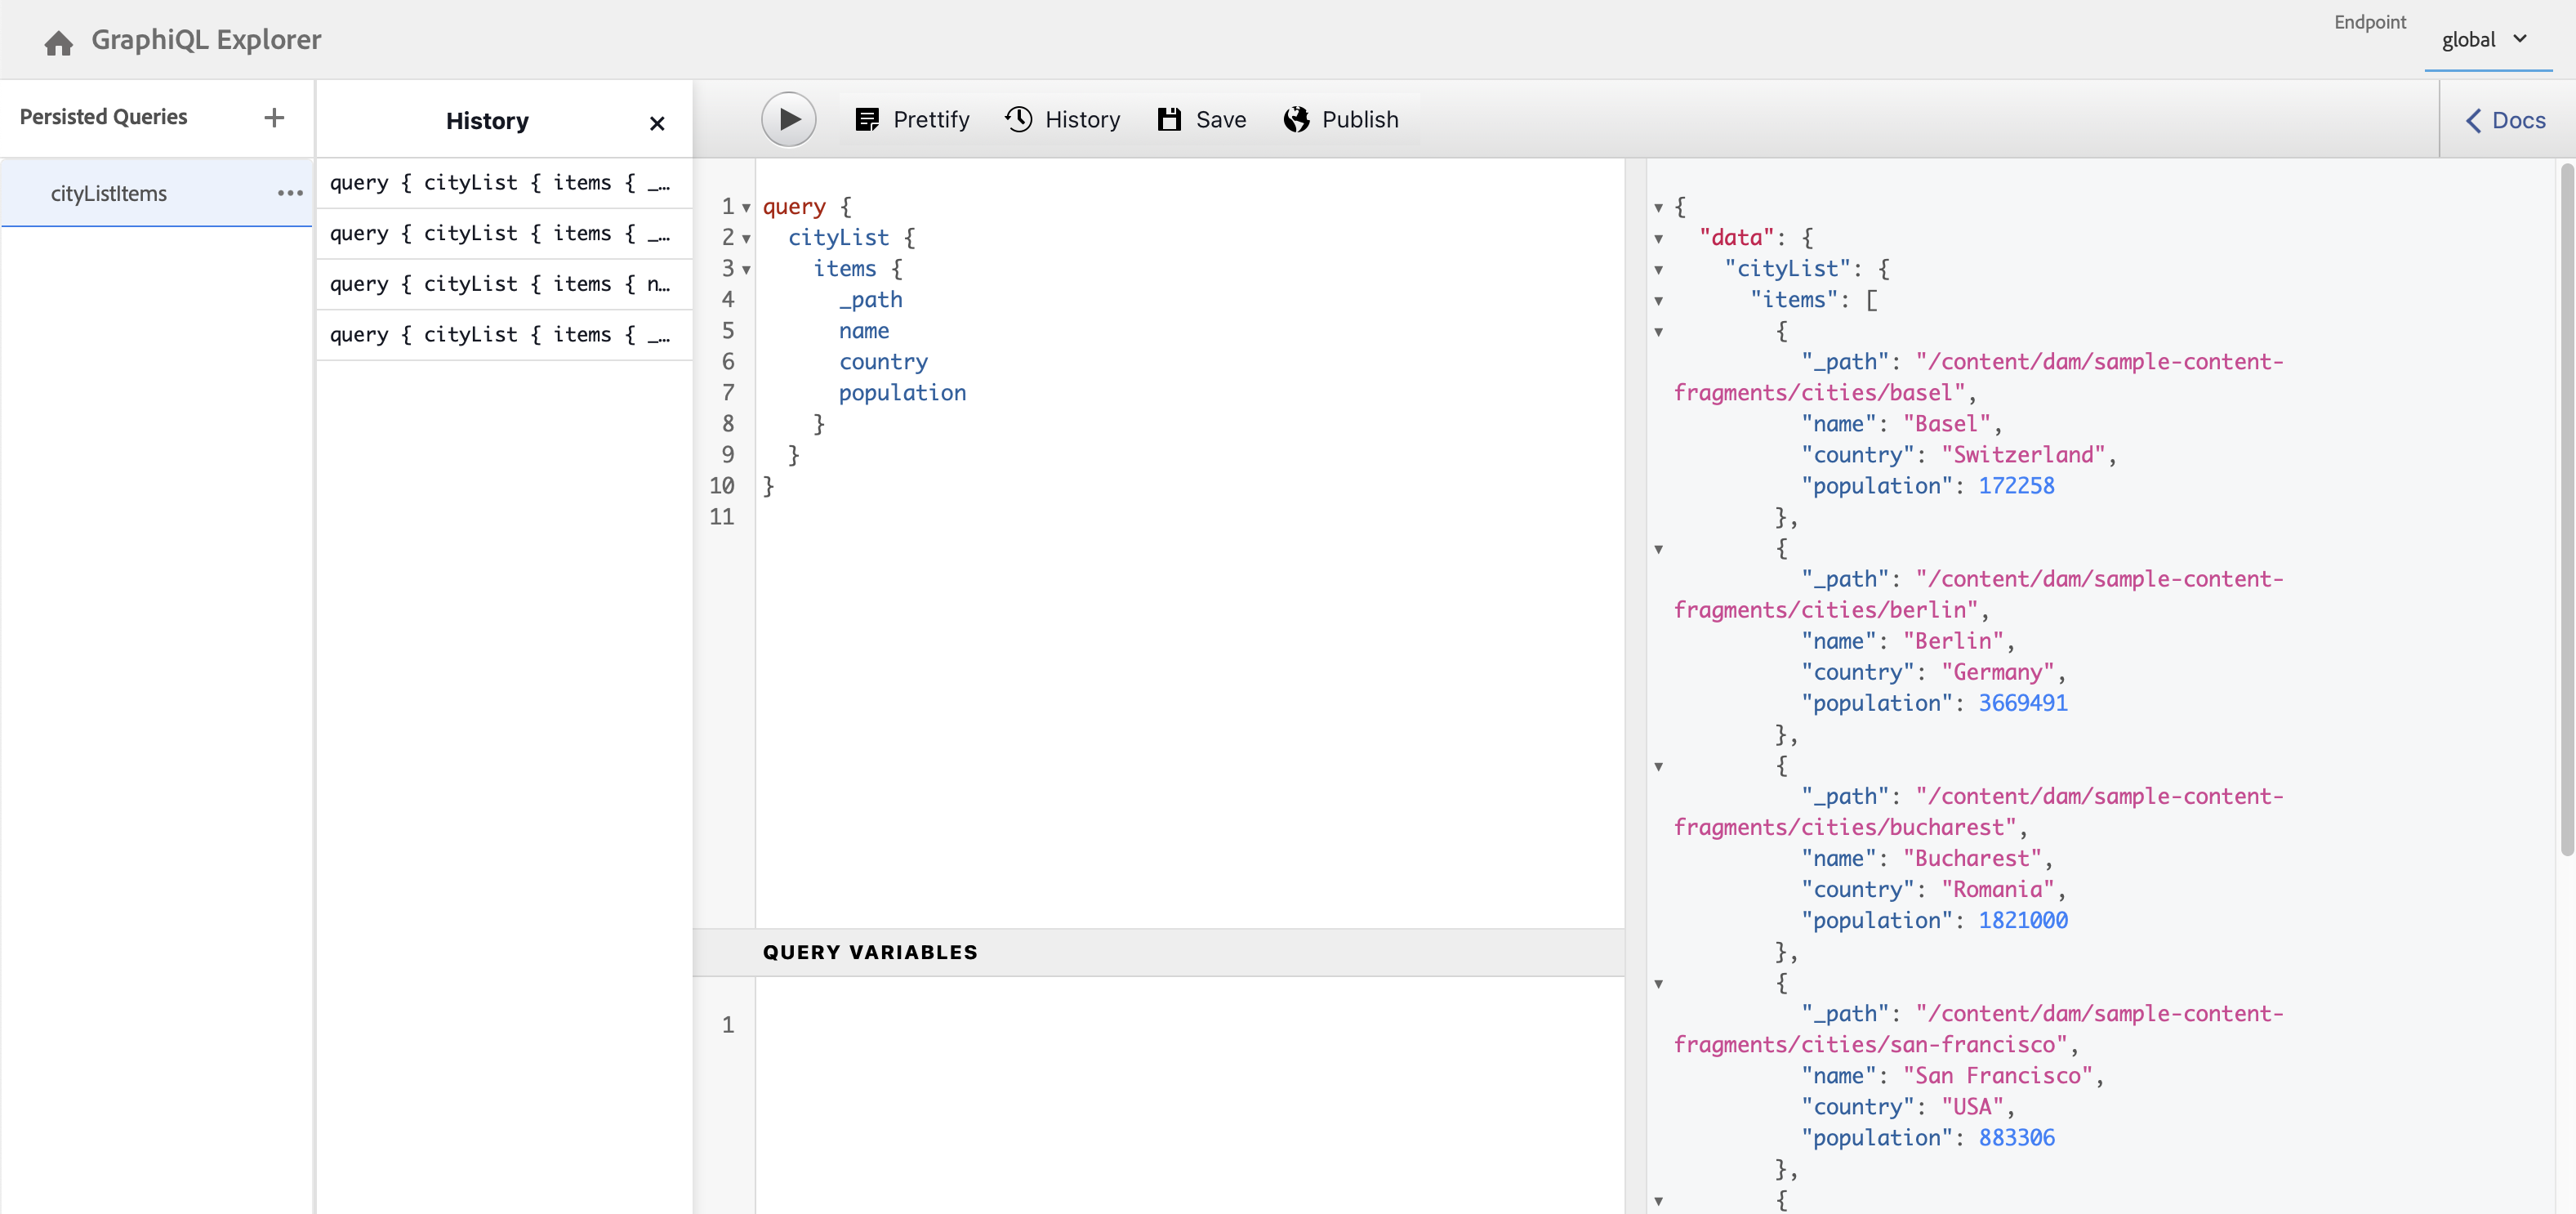Collapse the query block at line 1

746,208
